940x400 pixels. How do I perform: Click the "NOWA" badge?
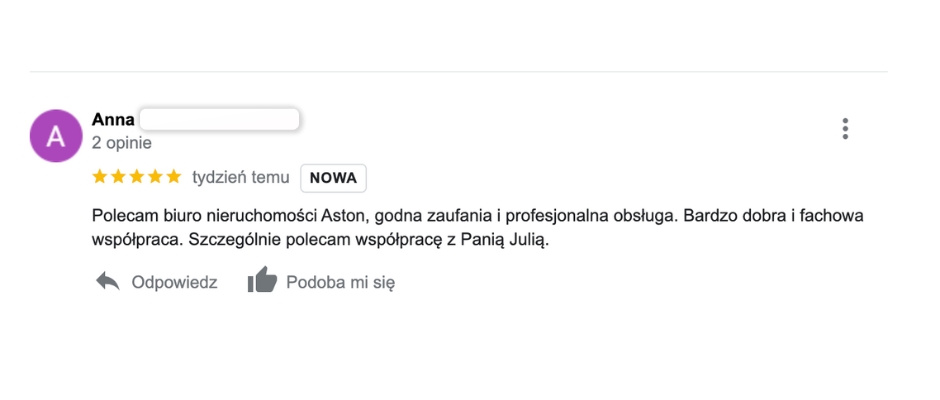click(x=333, y=178)
